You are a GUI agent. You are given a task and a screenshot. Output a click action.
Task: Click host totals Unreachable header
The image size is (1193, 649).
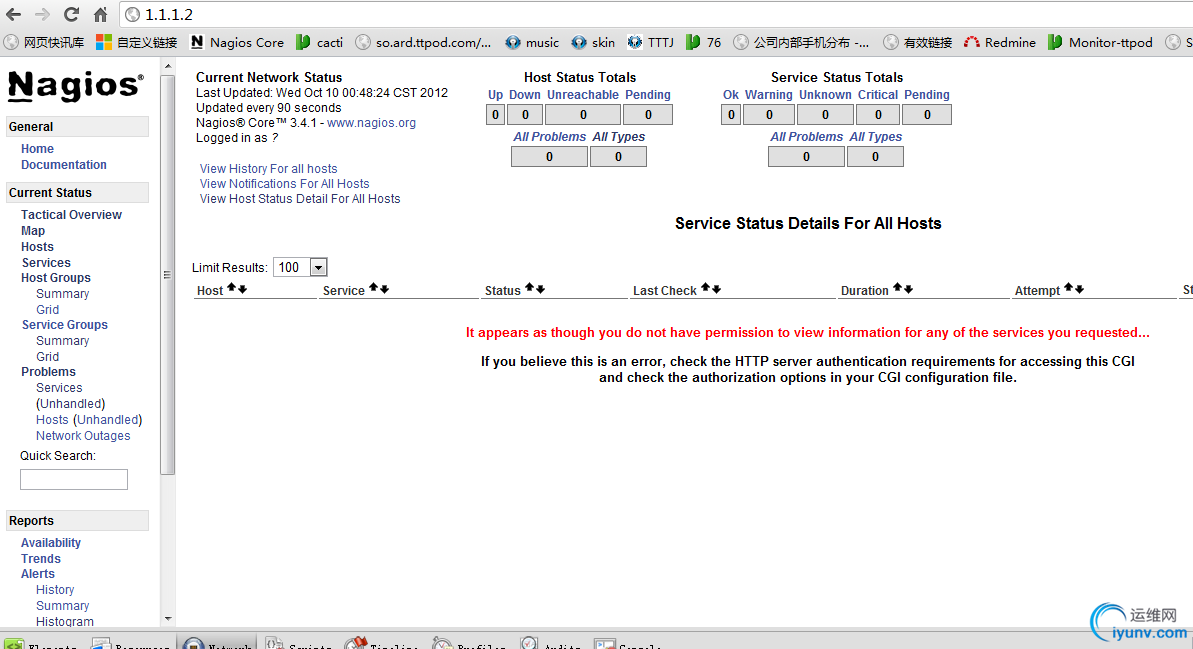[x=583, y=95]
